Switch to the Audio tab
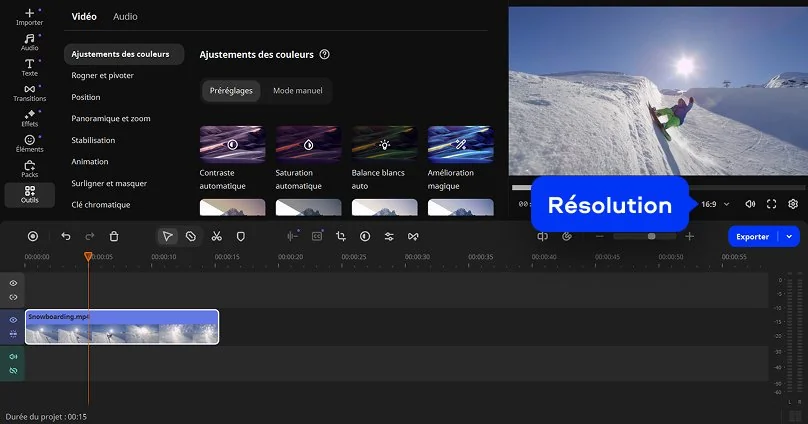Screen dimensions: 808x424 pyautogui.click(x=125, y=16)
